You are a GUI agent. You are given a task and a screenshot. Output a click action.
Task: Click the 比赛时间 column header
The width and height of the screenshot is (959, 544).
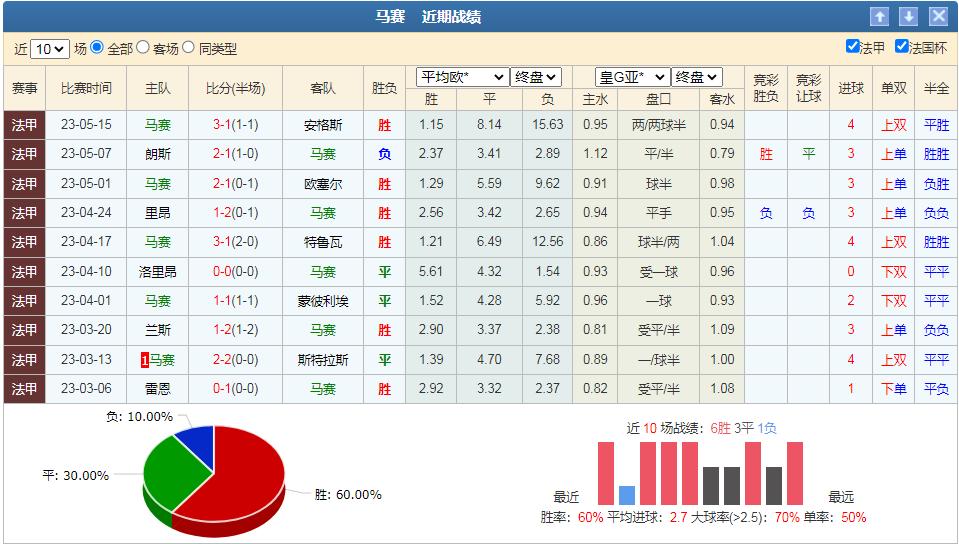pos(86,88)
